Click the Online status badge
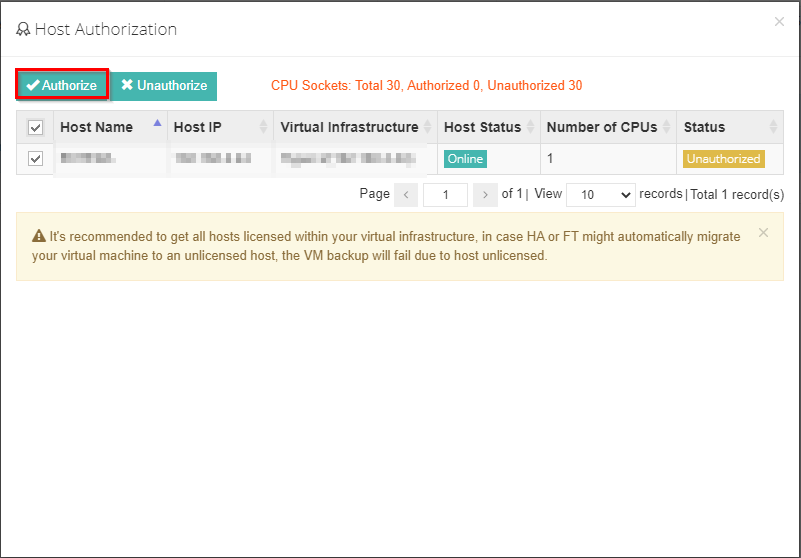The image size is (801, 558). 465,159
